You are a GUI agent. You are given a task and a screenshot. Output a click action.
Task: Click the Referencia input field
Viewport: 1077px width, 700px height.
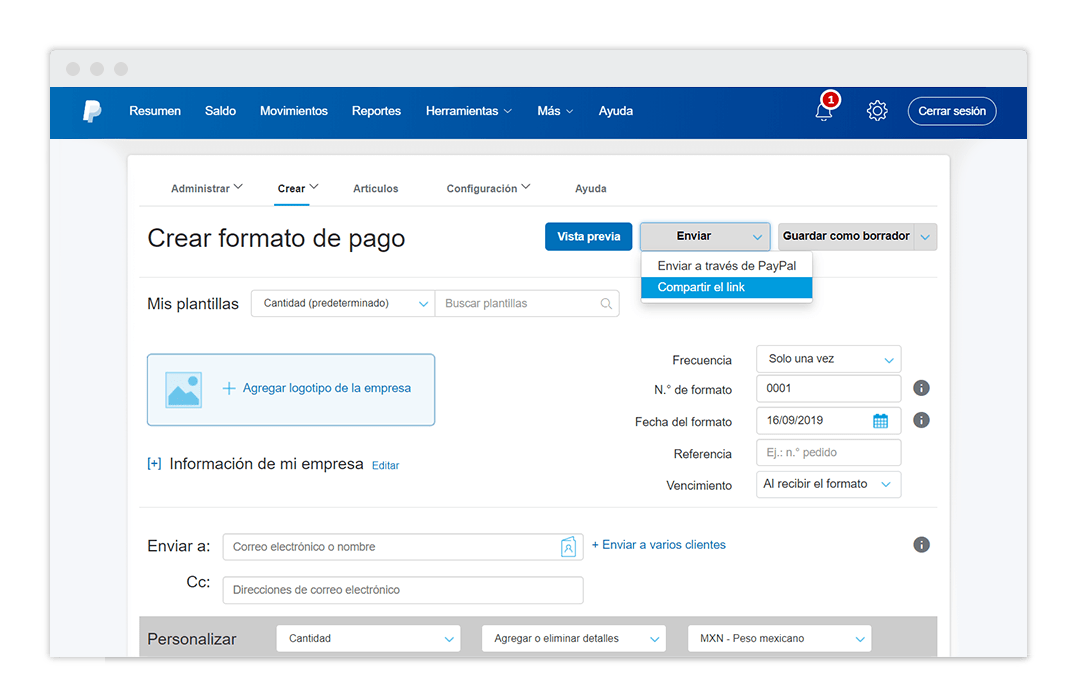828,453
